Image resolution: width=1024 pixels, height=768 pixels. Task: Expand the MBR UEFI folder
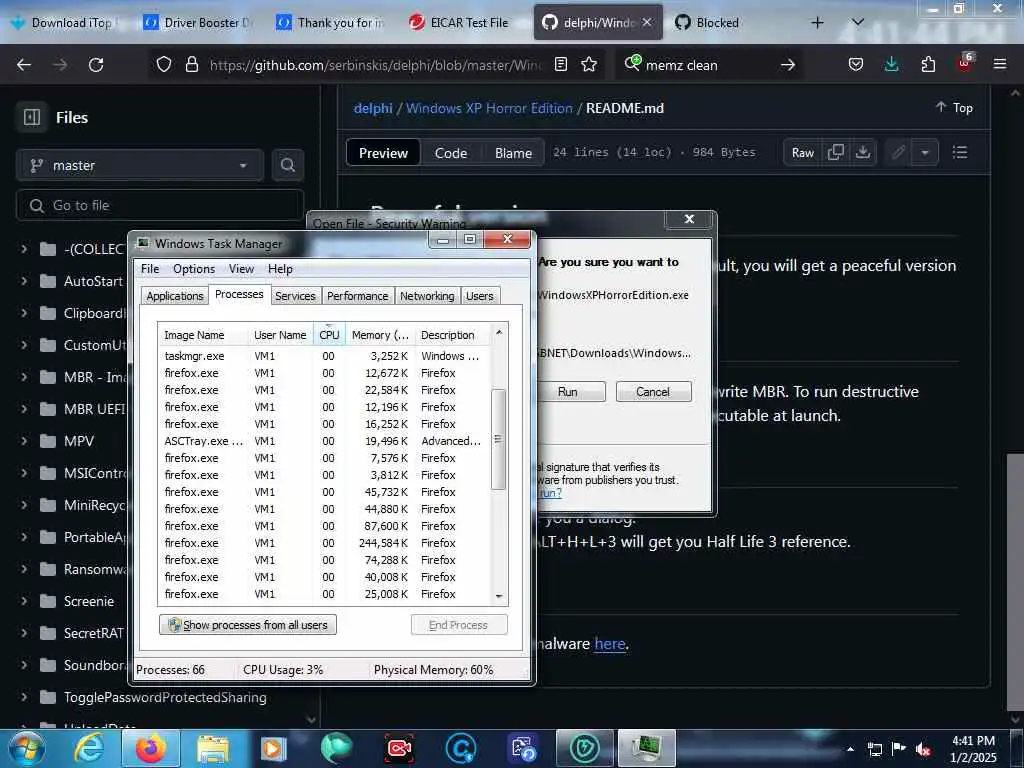[24, 409]
